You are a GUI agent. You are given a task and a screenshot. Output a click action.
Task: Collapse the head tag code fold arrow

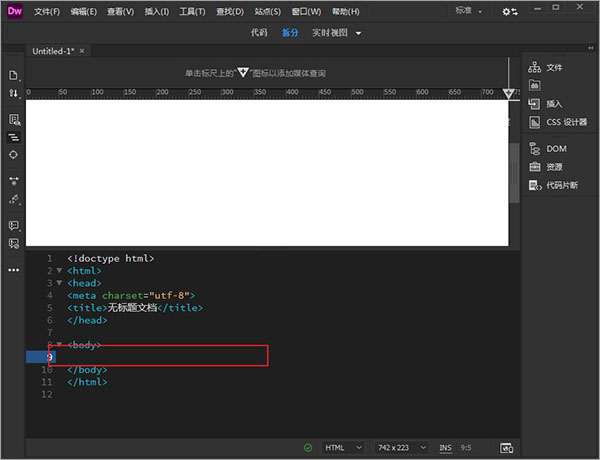pyautogui.click(x=59, y=283)
